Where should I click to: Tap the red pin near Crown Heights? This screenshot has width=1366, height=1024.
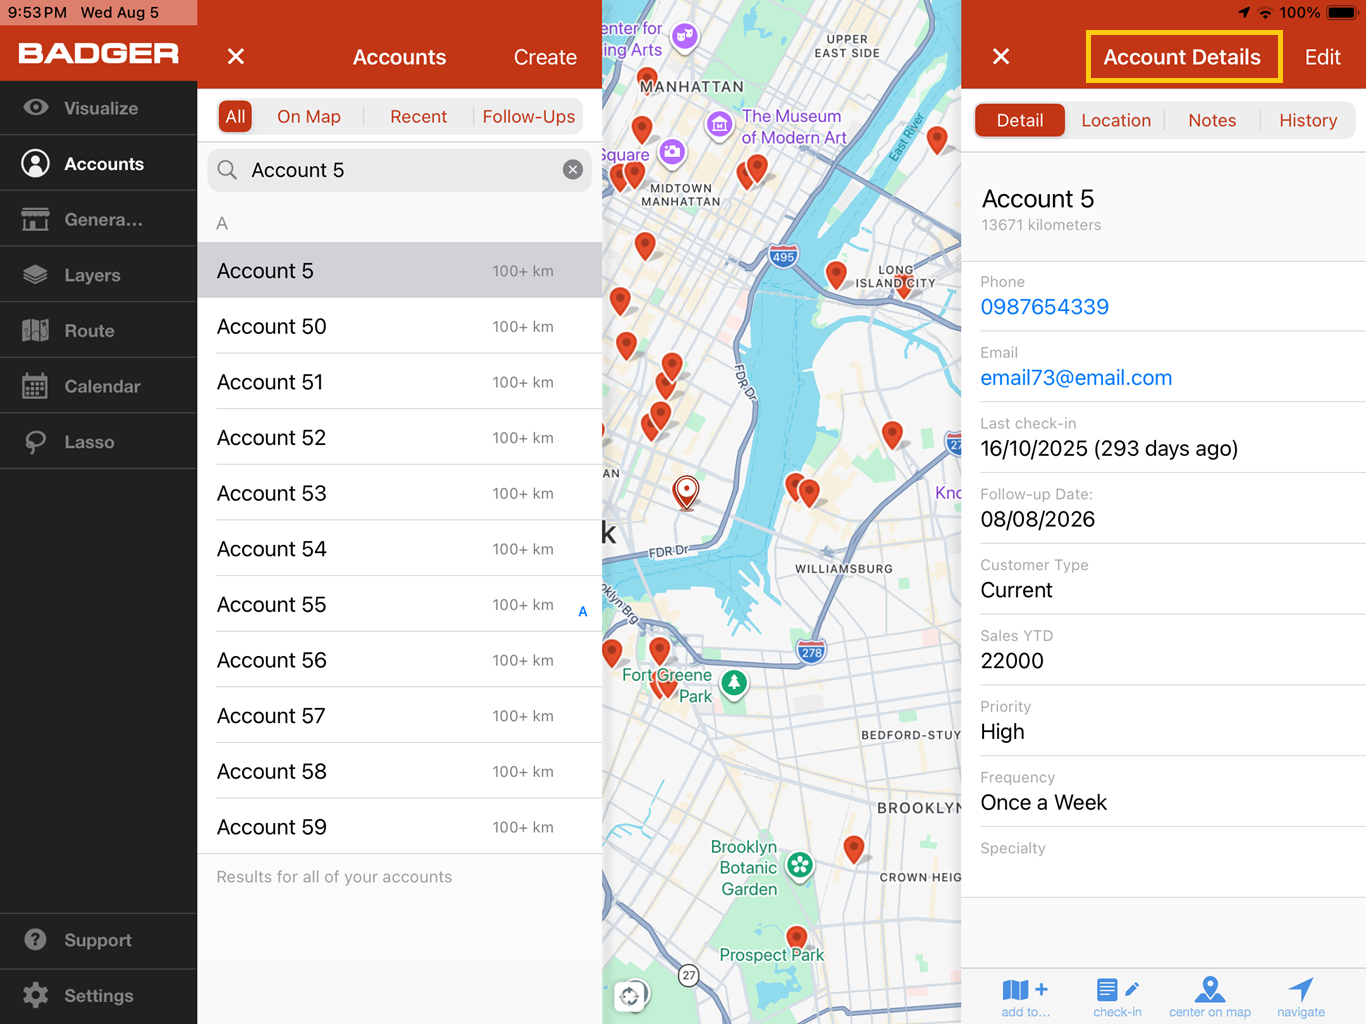point(853,849)
